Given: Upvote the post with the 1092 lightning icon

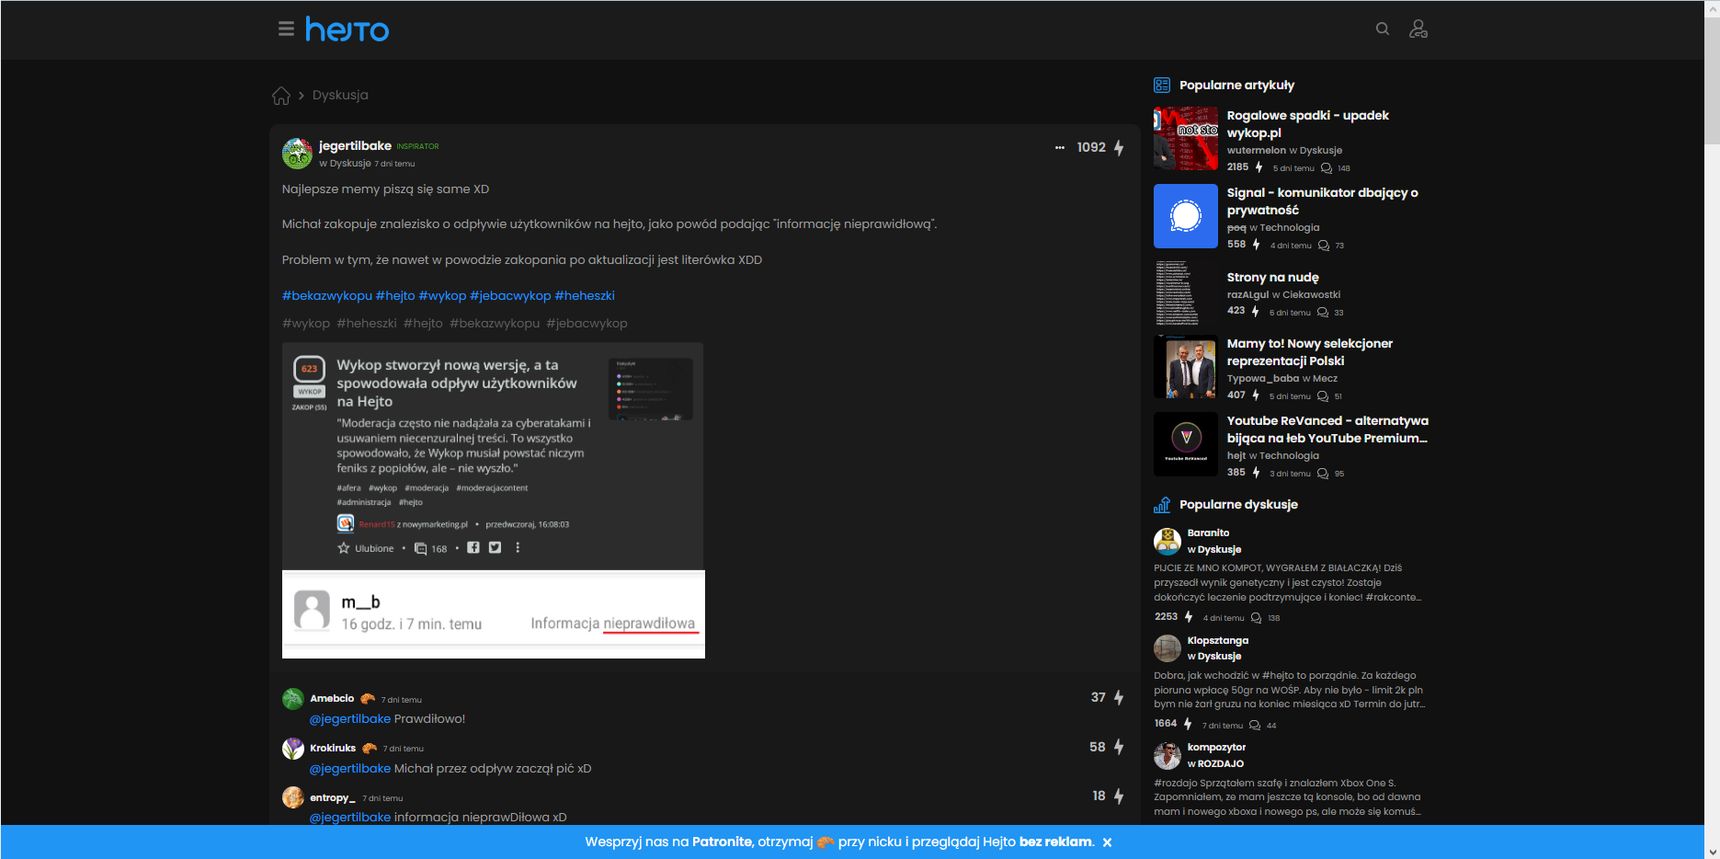Looking at the screenshot, I should tap(1119, 148).
